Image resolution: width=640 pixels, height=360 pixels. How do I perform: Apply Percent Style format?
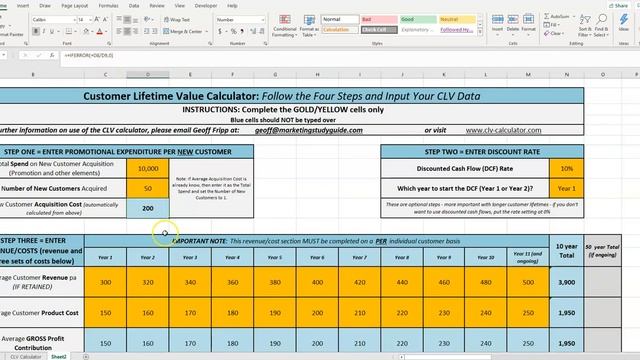tap(233, 31)
